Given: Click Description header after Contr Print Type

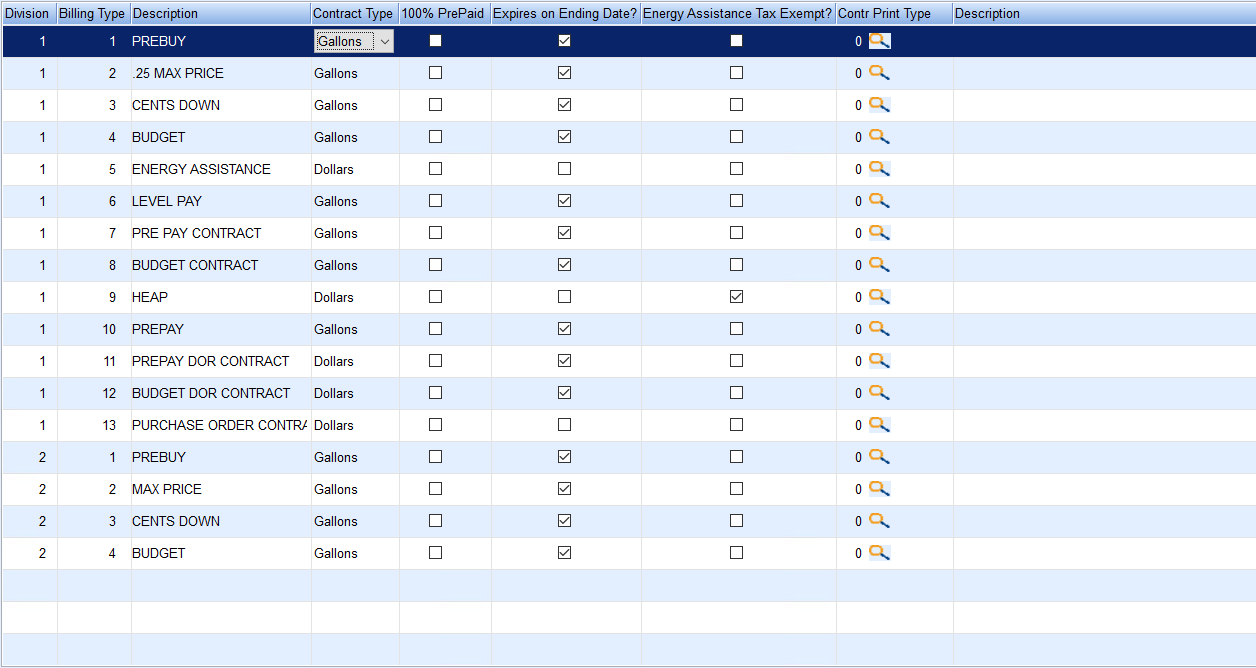Looking at the screenshot, I should [x=1104, y=13].
